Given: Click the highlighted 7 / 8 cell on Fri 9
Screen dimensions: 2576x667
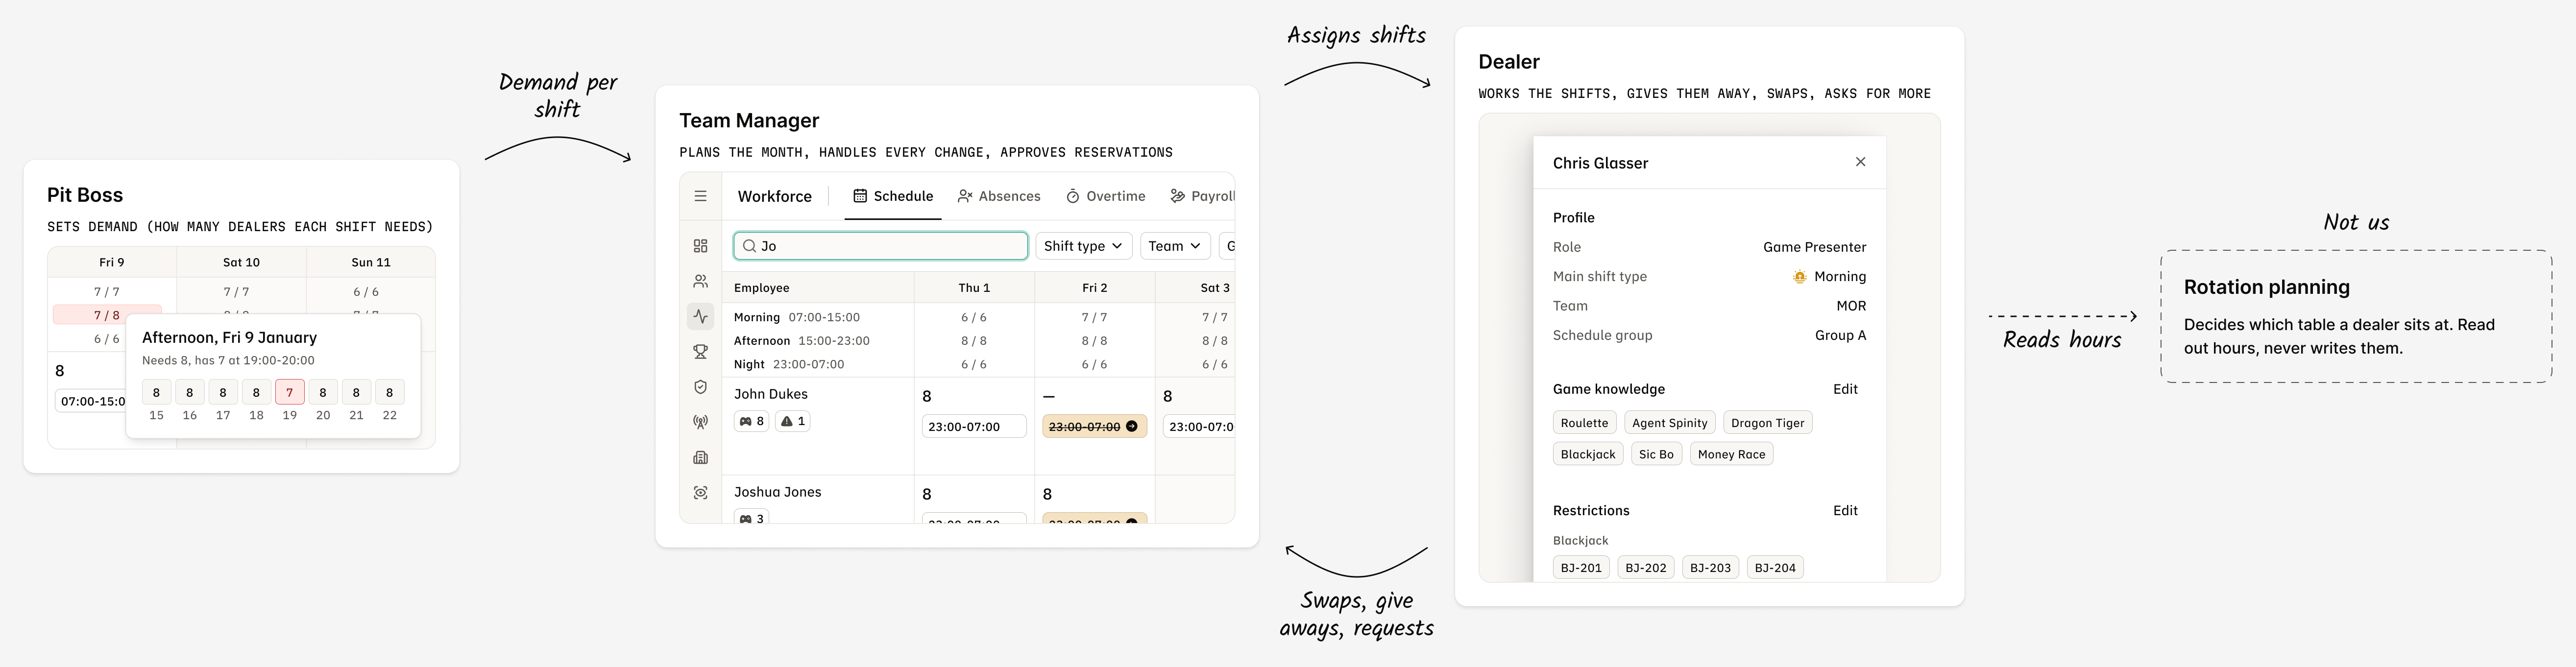Looking at the screenshot, I should click(x=107, y=315).
